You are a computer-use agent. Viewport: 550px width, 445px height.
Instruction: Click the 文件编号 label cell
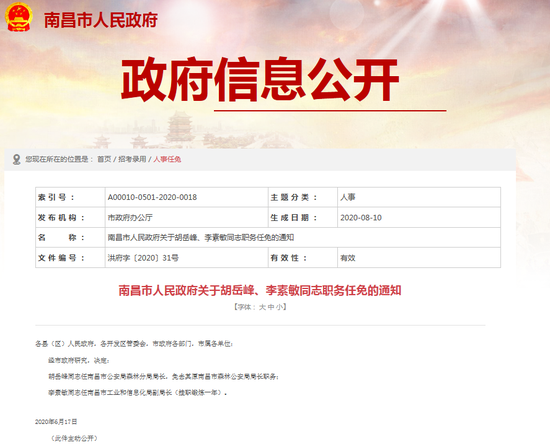(x=70, y=258)
